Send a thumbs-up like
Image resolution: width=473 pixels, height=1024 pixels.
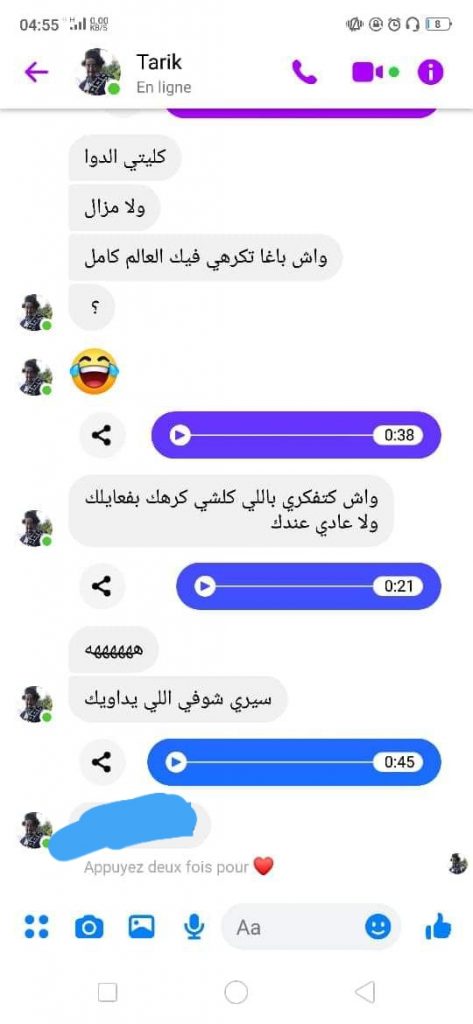coord(438,926)
